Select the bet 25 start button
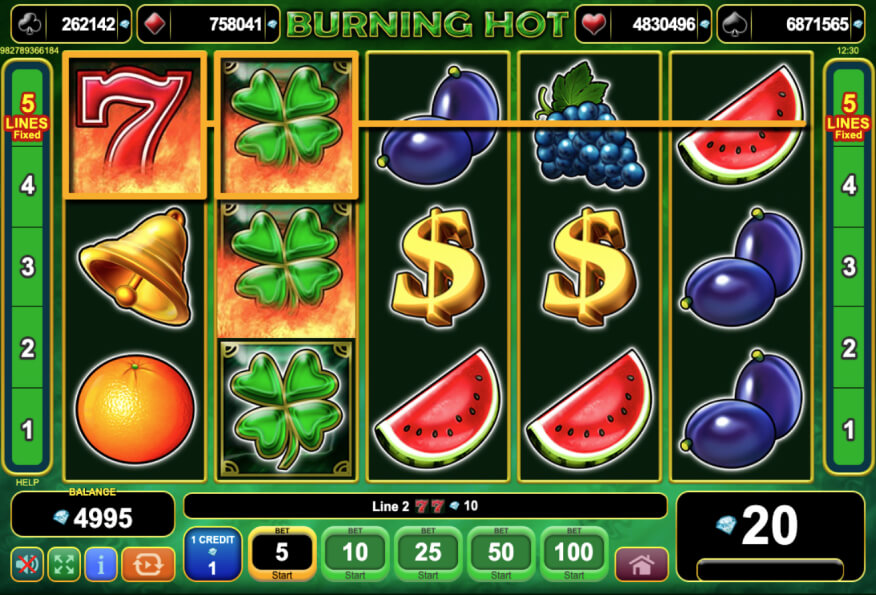Screen dimensions: 876x595 pyautogui.click(x=428, y=554)
